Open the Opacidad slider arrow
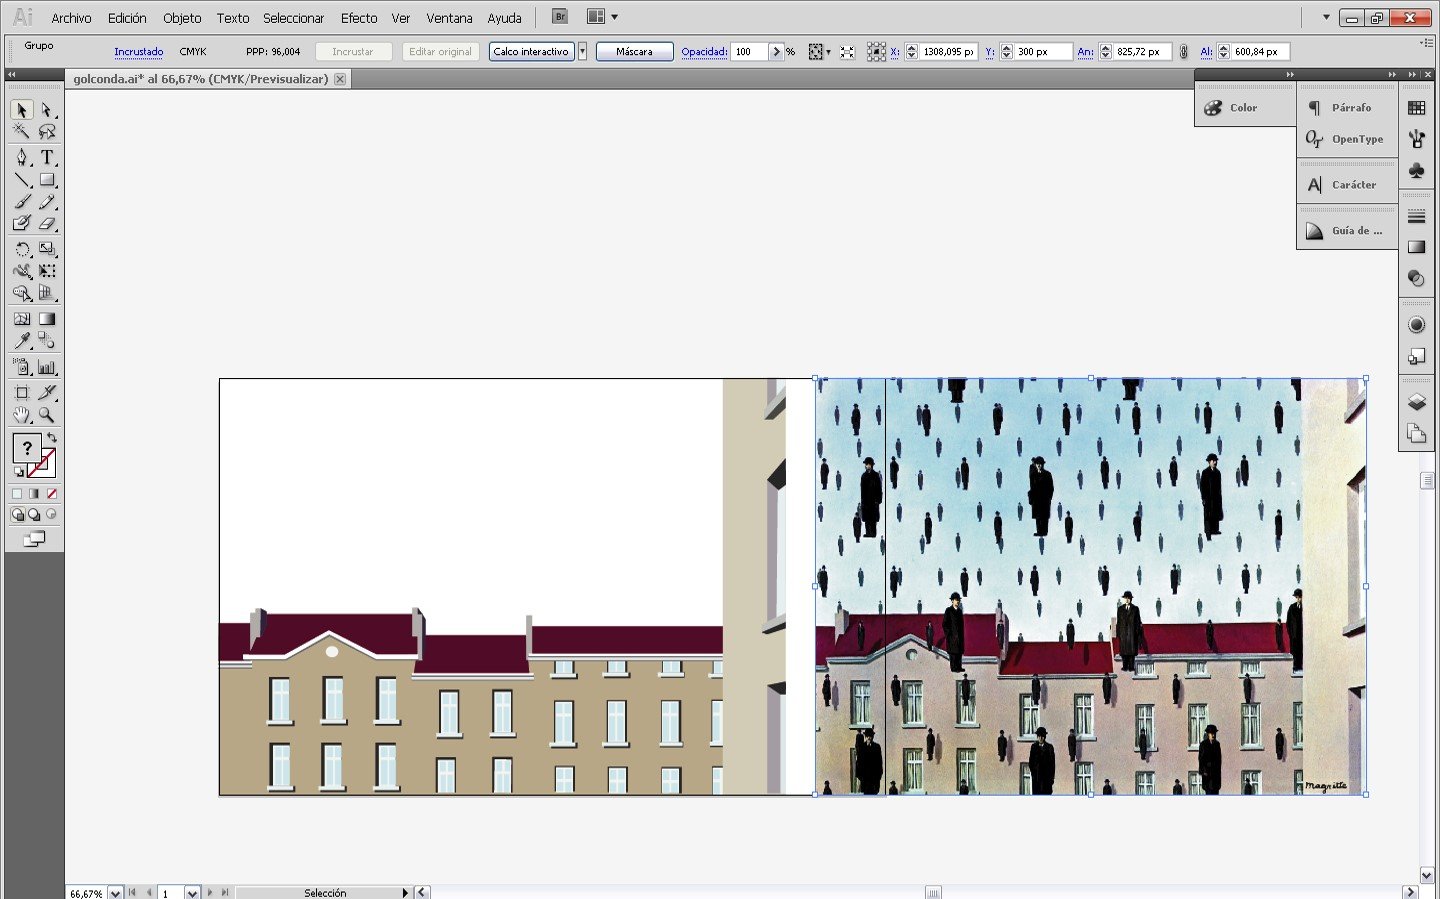Screen dimensions: 1440x899 [x=776, y=52]
